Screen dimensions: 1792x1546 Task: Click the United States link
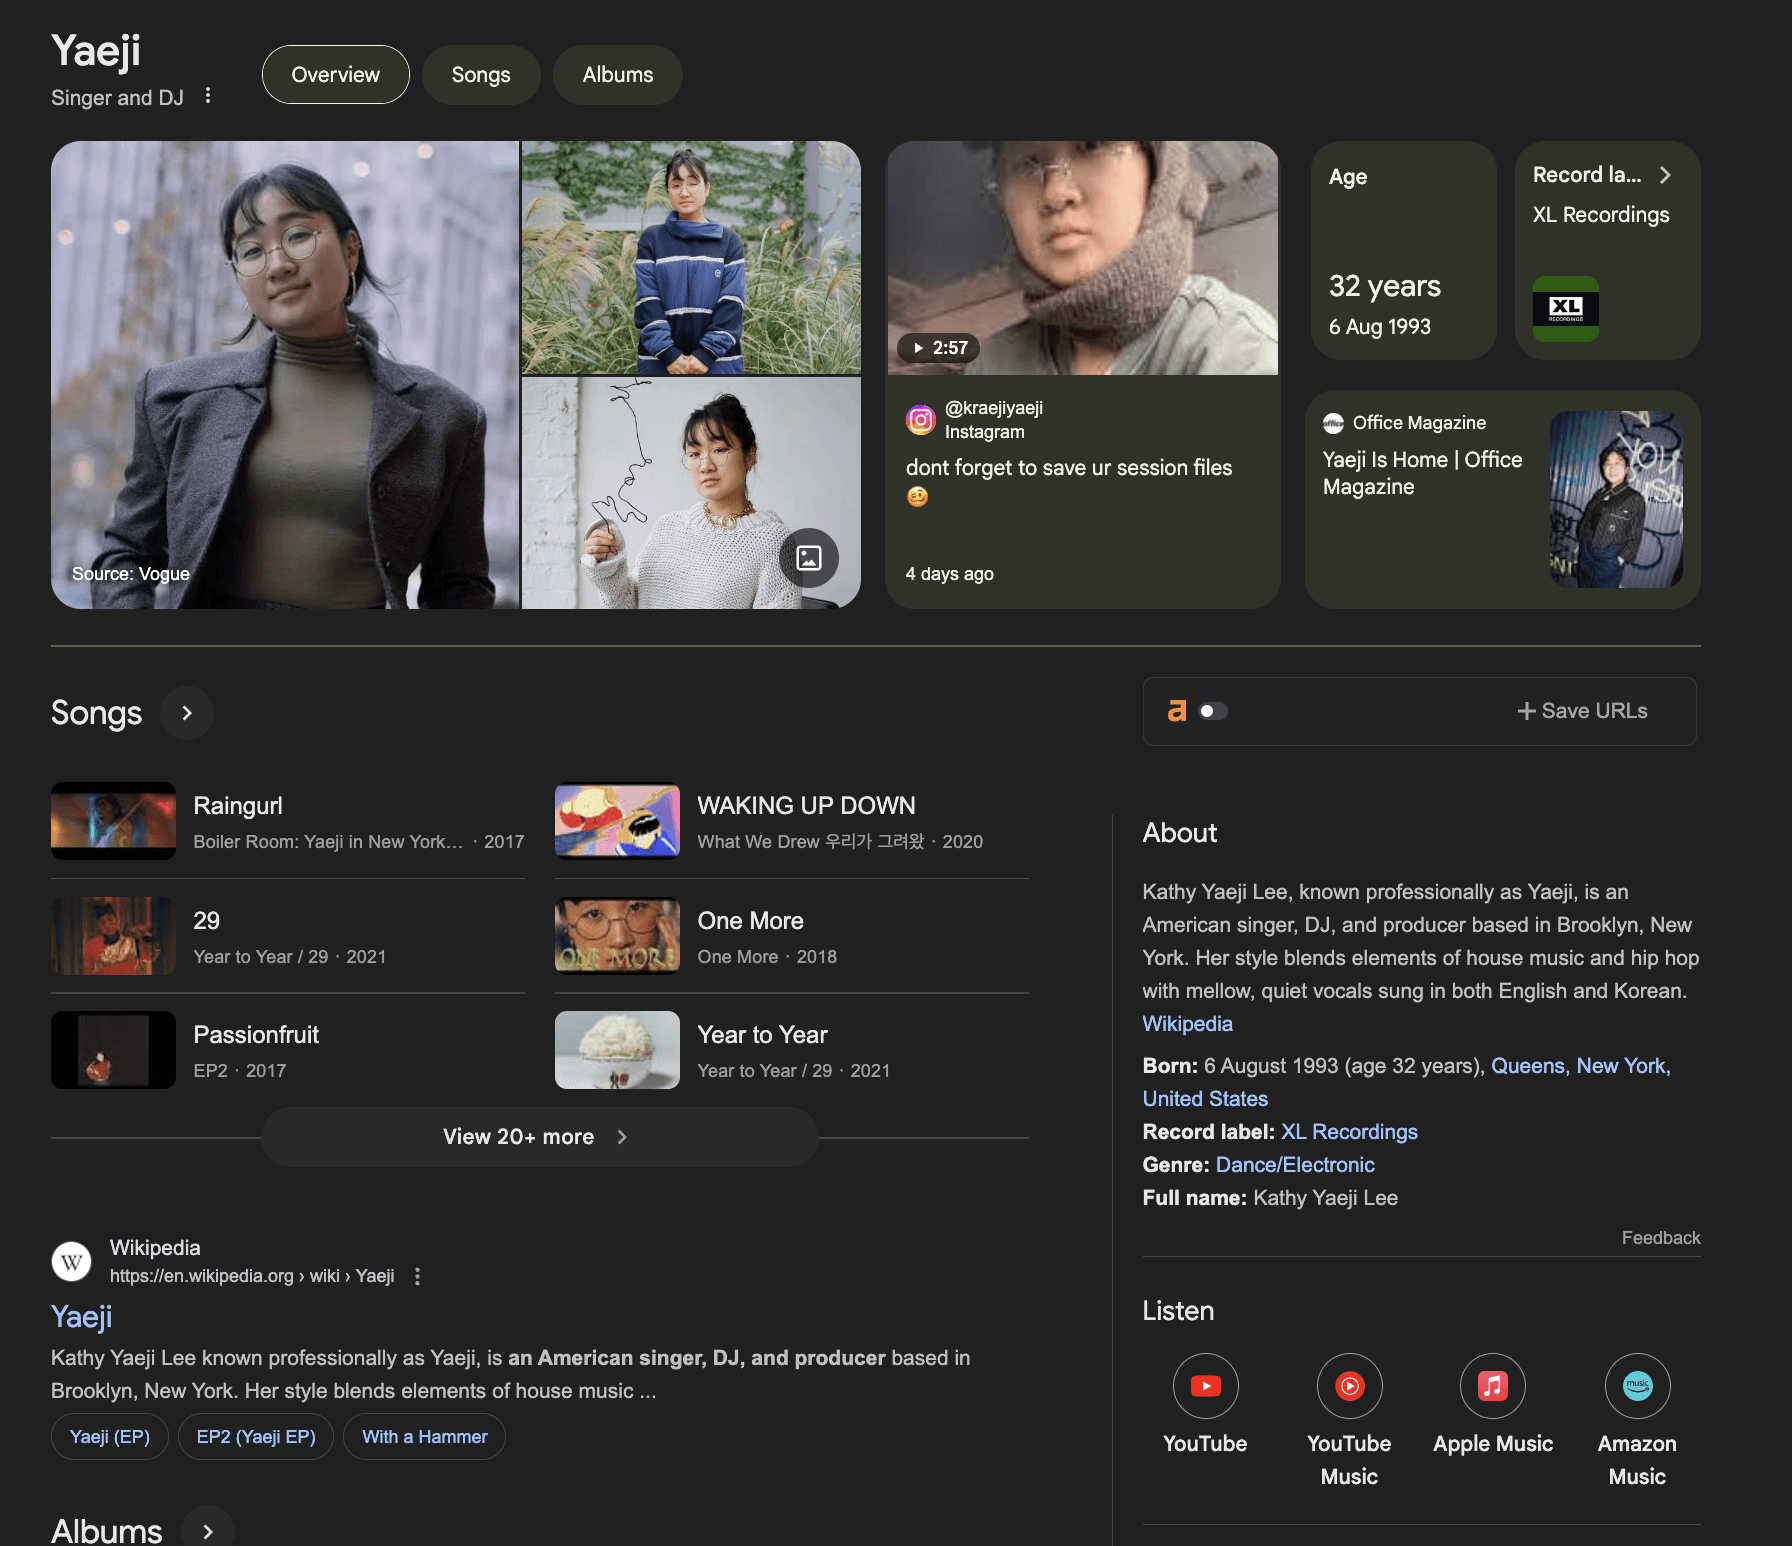coord(1205,1099)
